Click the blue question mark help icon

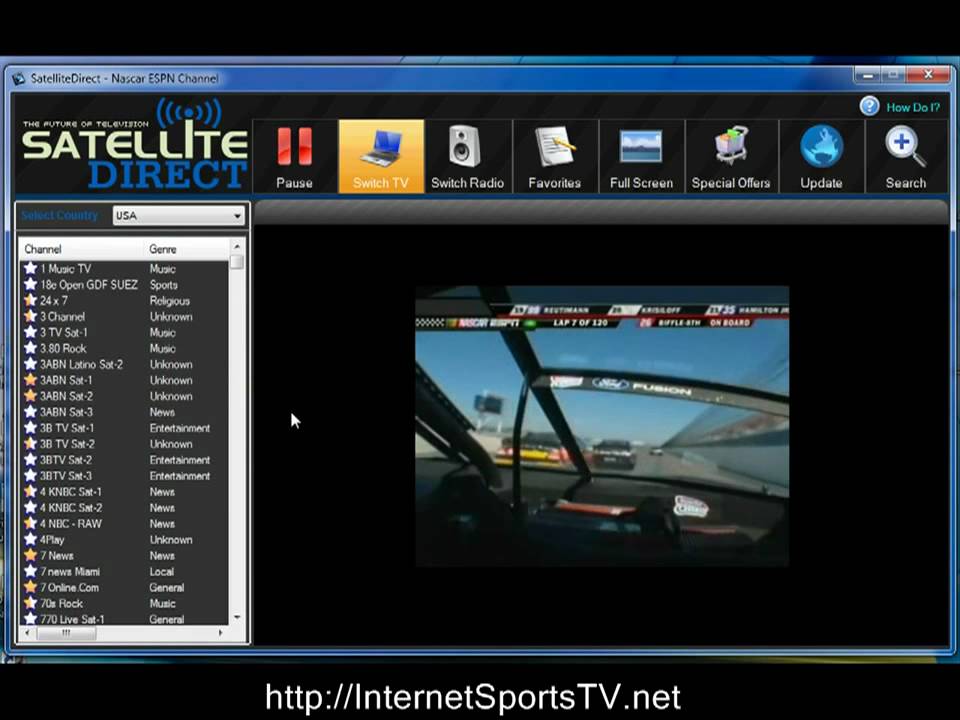point(869,107)
